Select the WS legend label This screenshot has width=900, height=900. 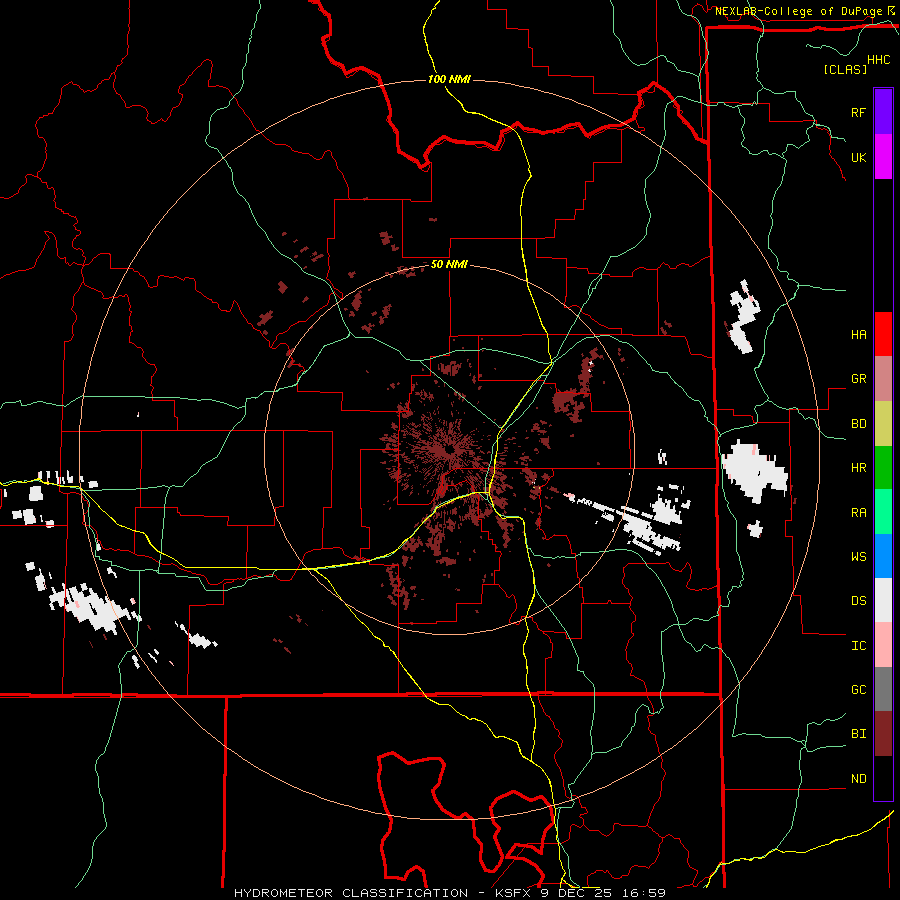pos(858,557)
